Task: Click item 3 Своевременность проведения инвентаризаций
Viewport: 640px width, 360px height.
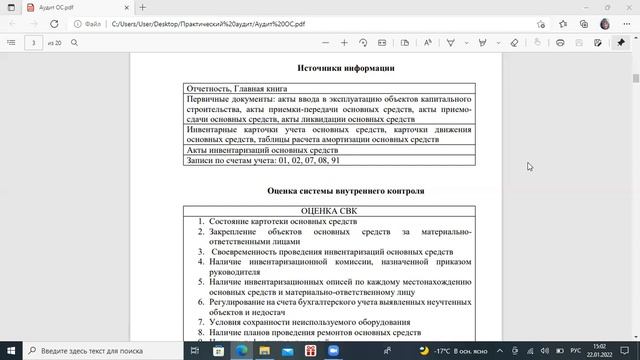Action: click(x=332, y=252)
